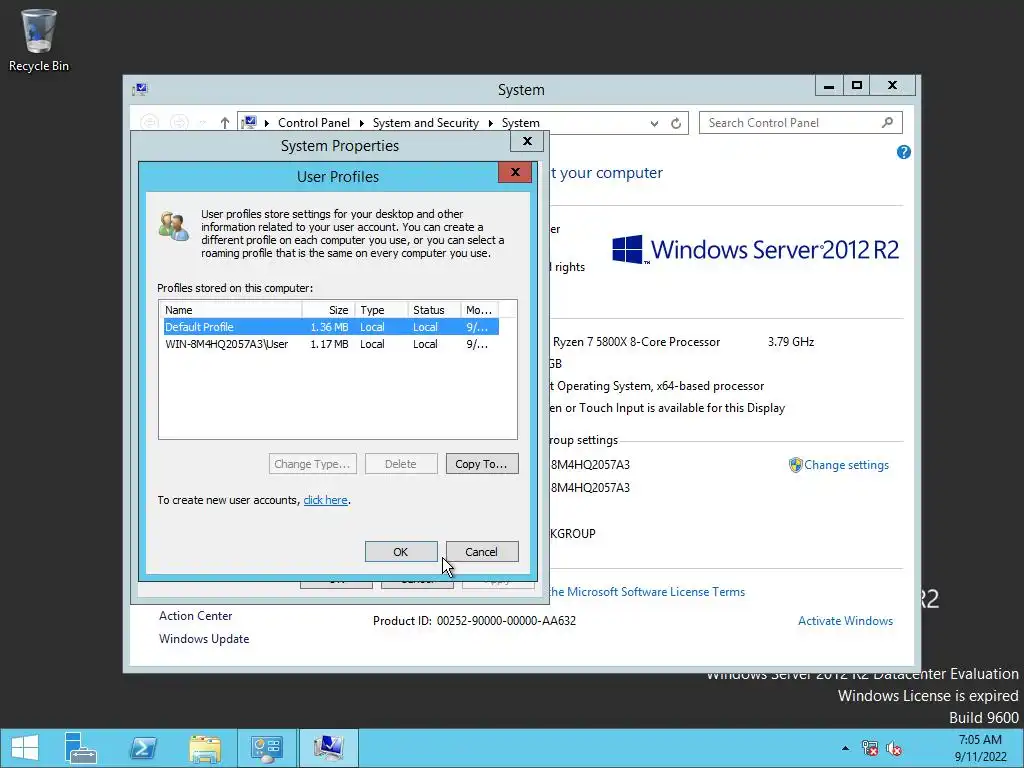Click Change settings link
Viewport: 1024px width, 768px height.
point(846,465)
